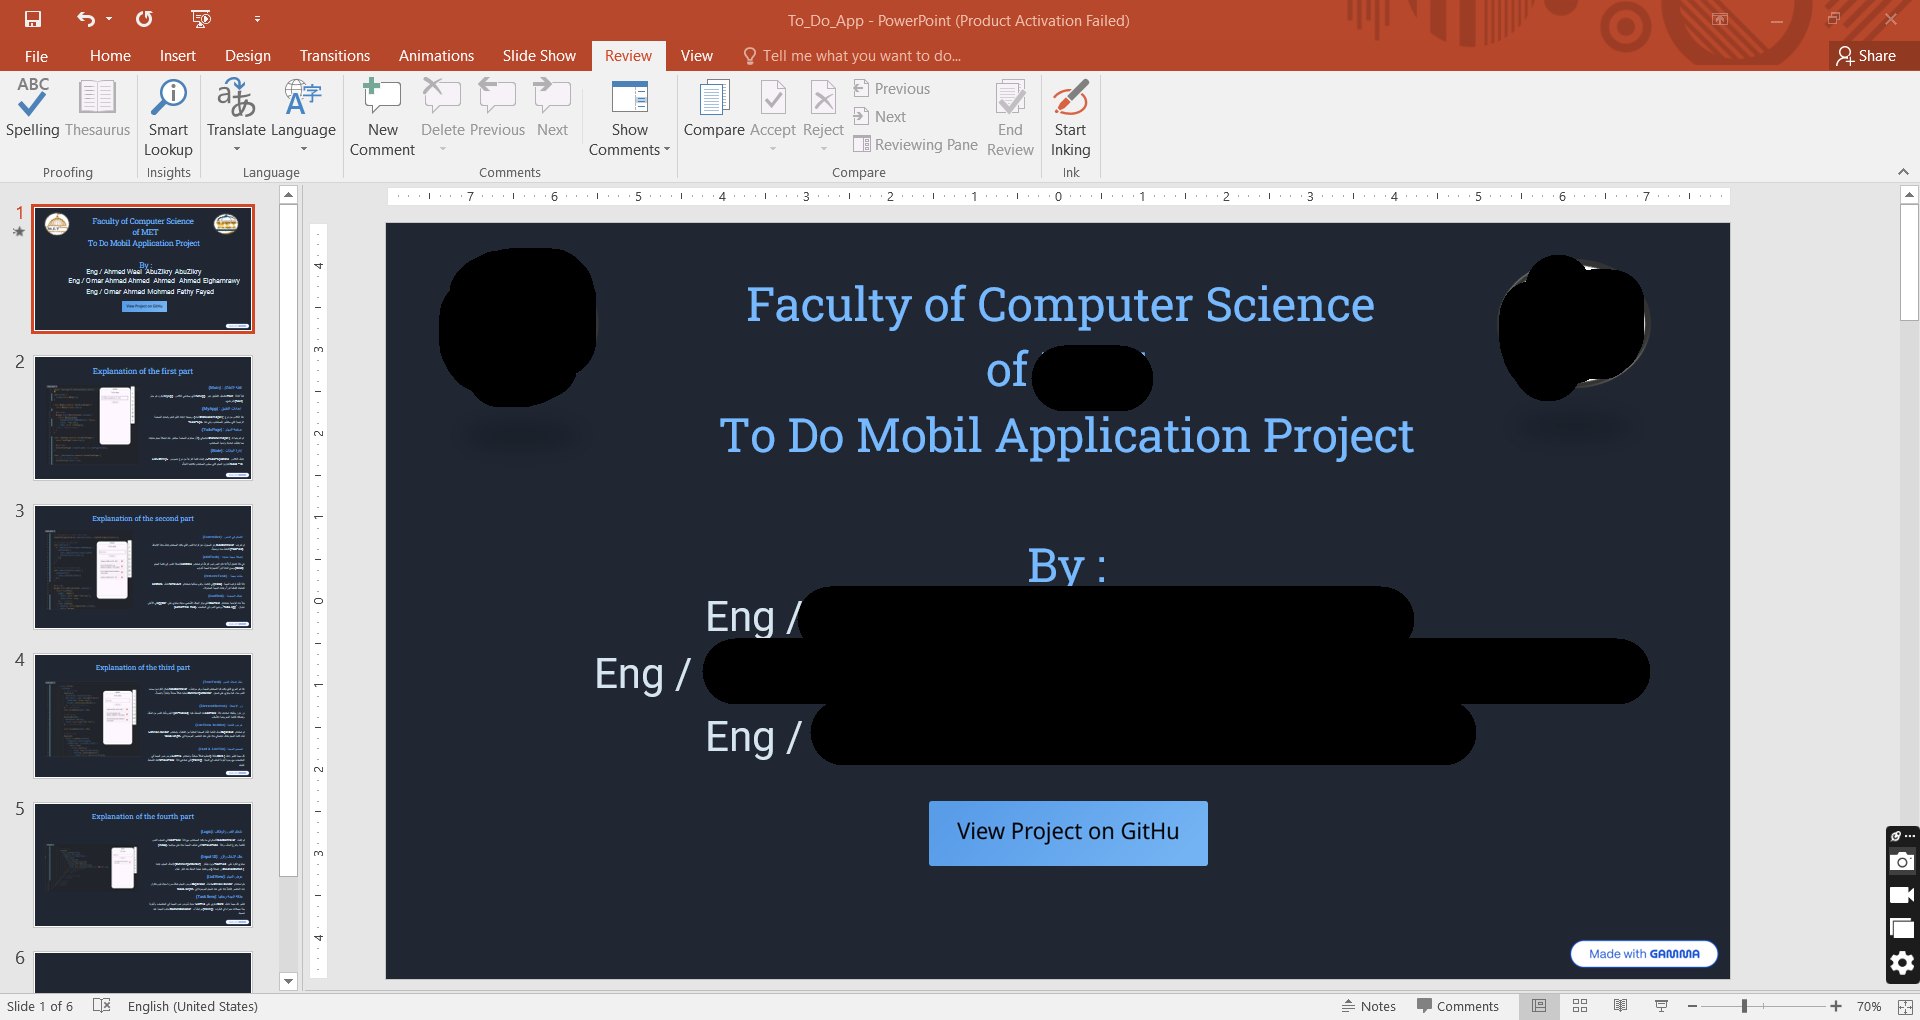Image resolution: width=1920 pixels, height=1020 pixels.
Task: Switch to Slide Sorter view
Action: pyautogui.click(x=1580, y=1006)
